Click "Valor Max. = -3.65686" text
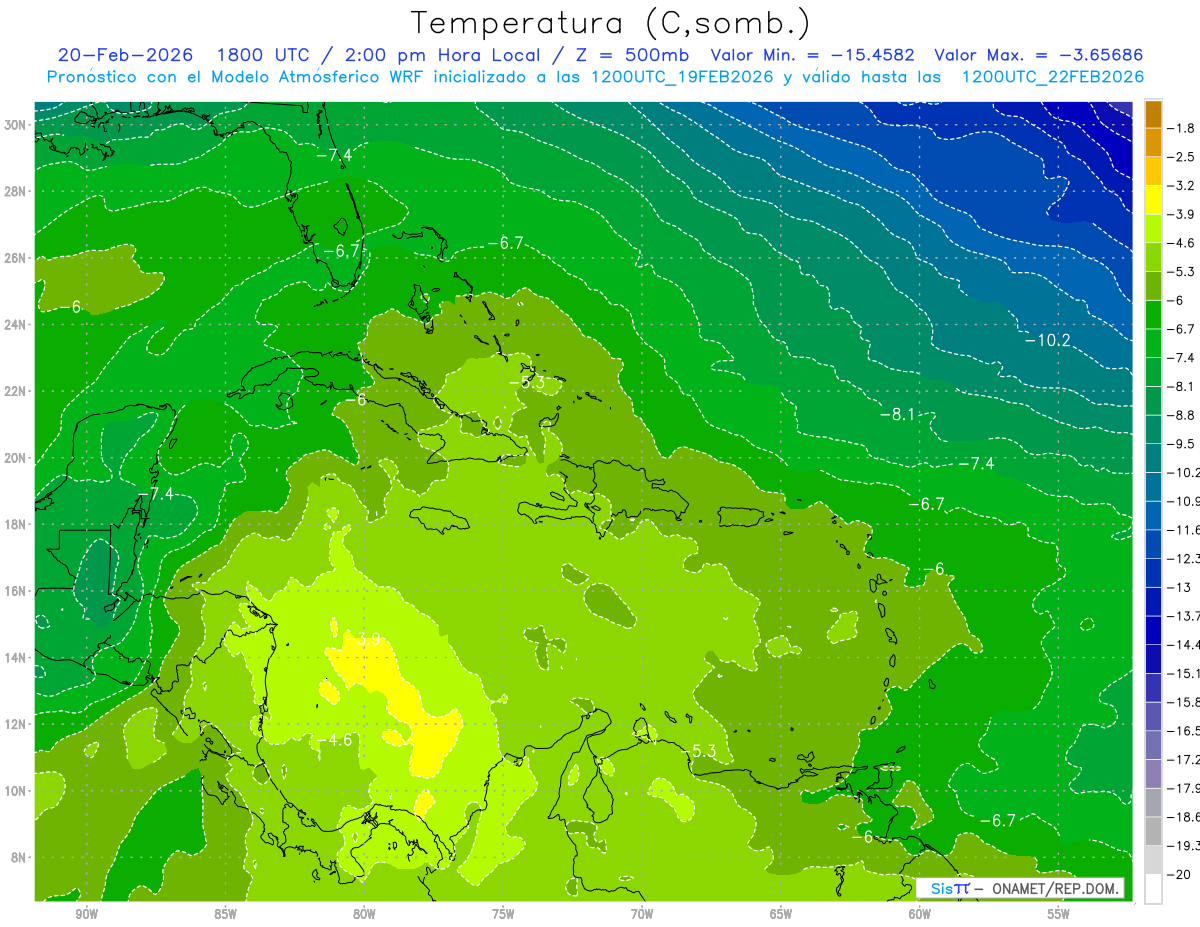1200x927 pixels. [1038, 55]
